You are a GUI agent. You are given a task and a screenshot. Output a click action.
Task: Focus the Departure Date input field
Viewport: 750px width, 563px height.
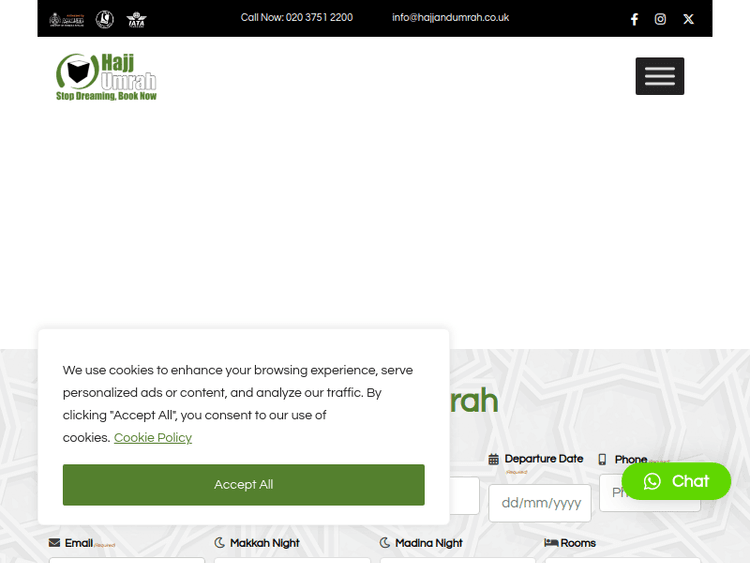coord(539,503)
